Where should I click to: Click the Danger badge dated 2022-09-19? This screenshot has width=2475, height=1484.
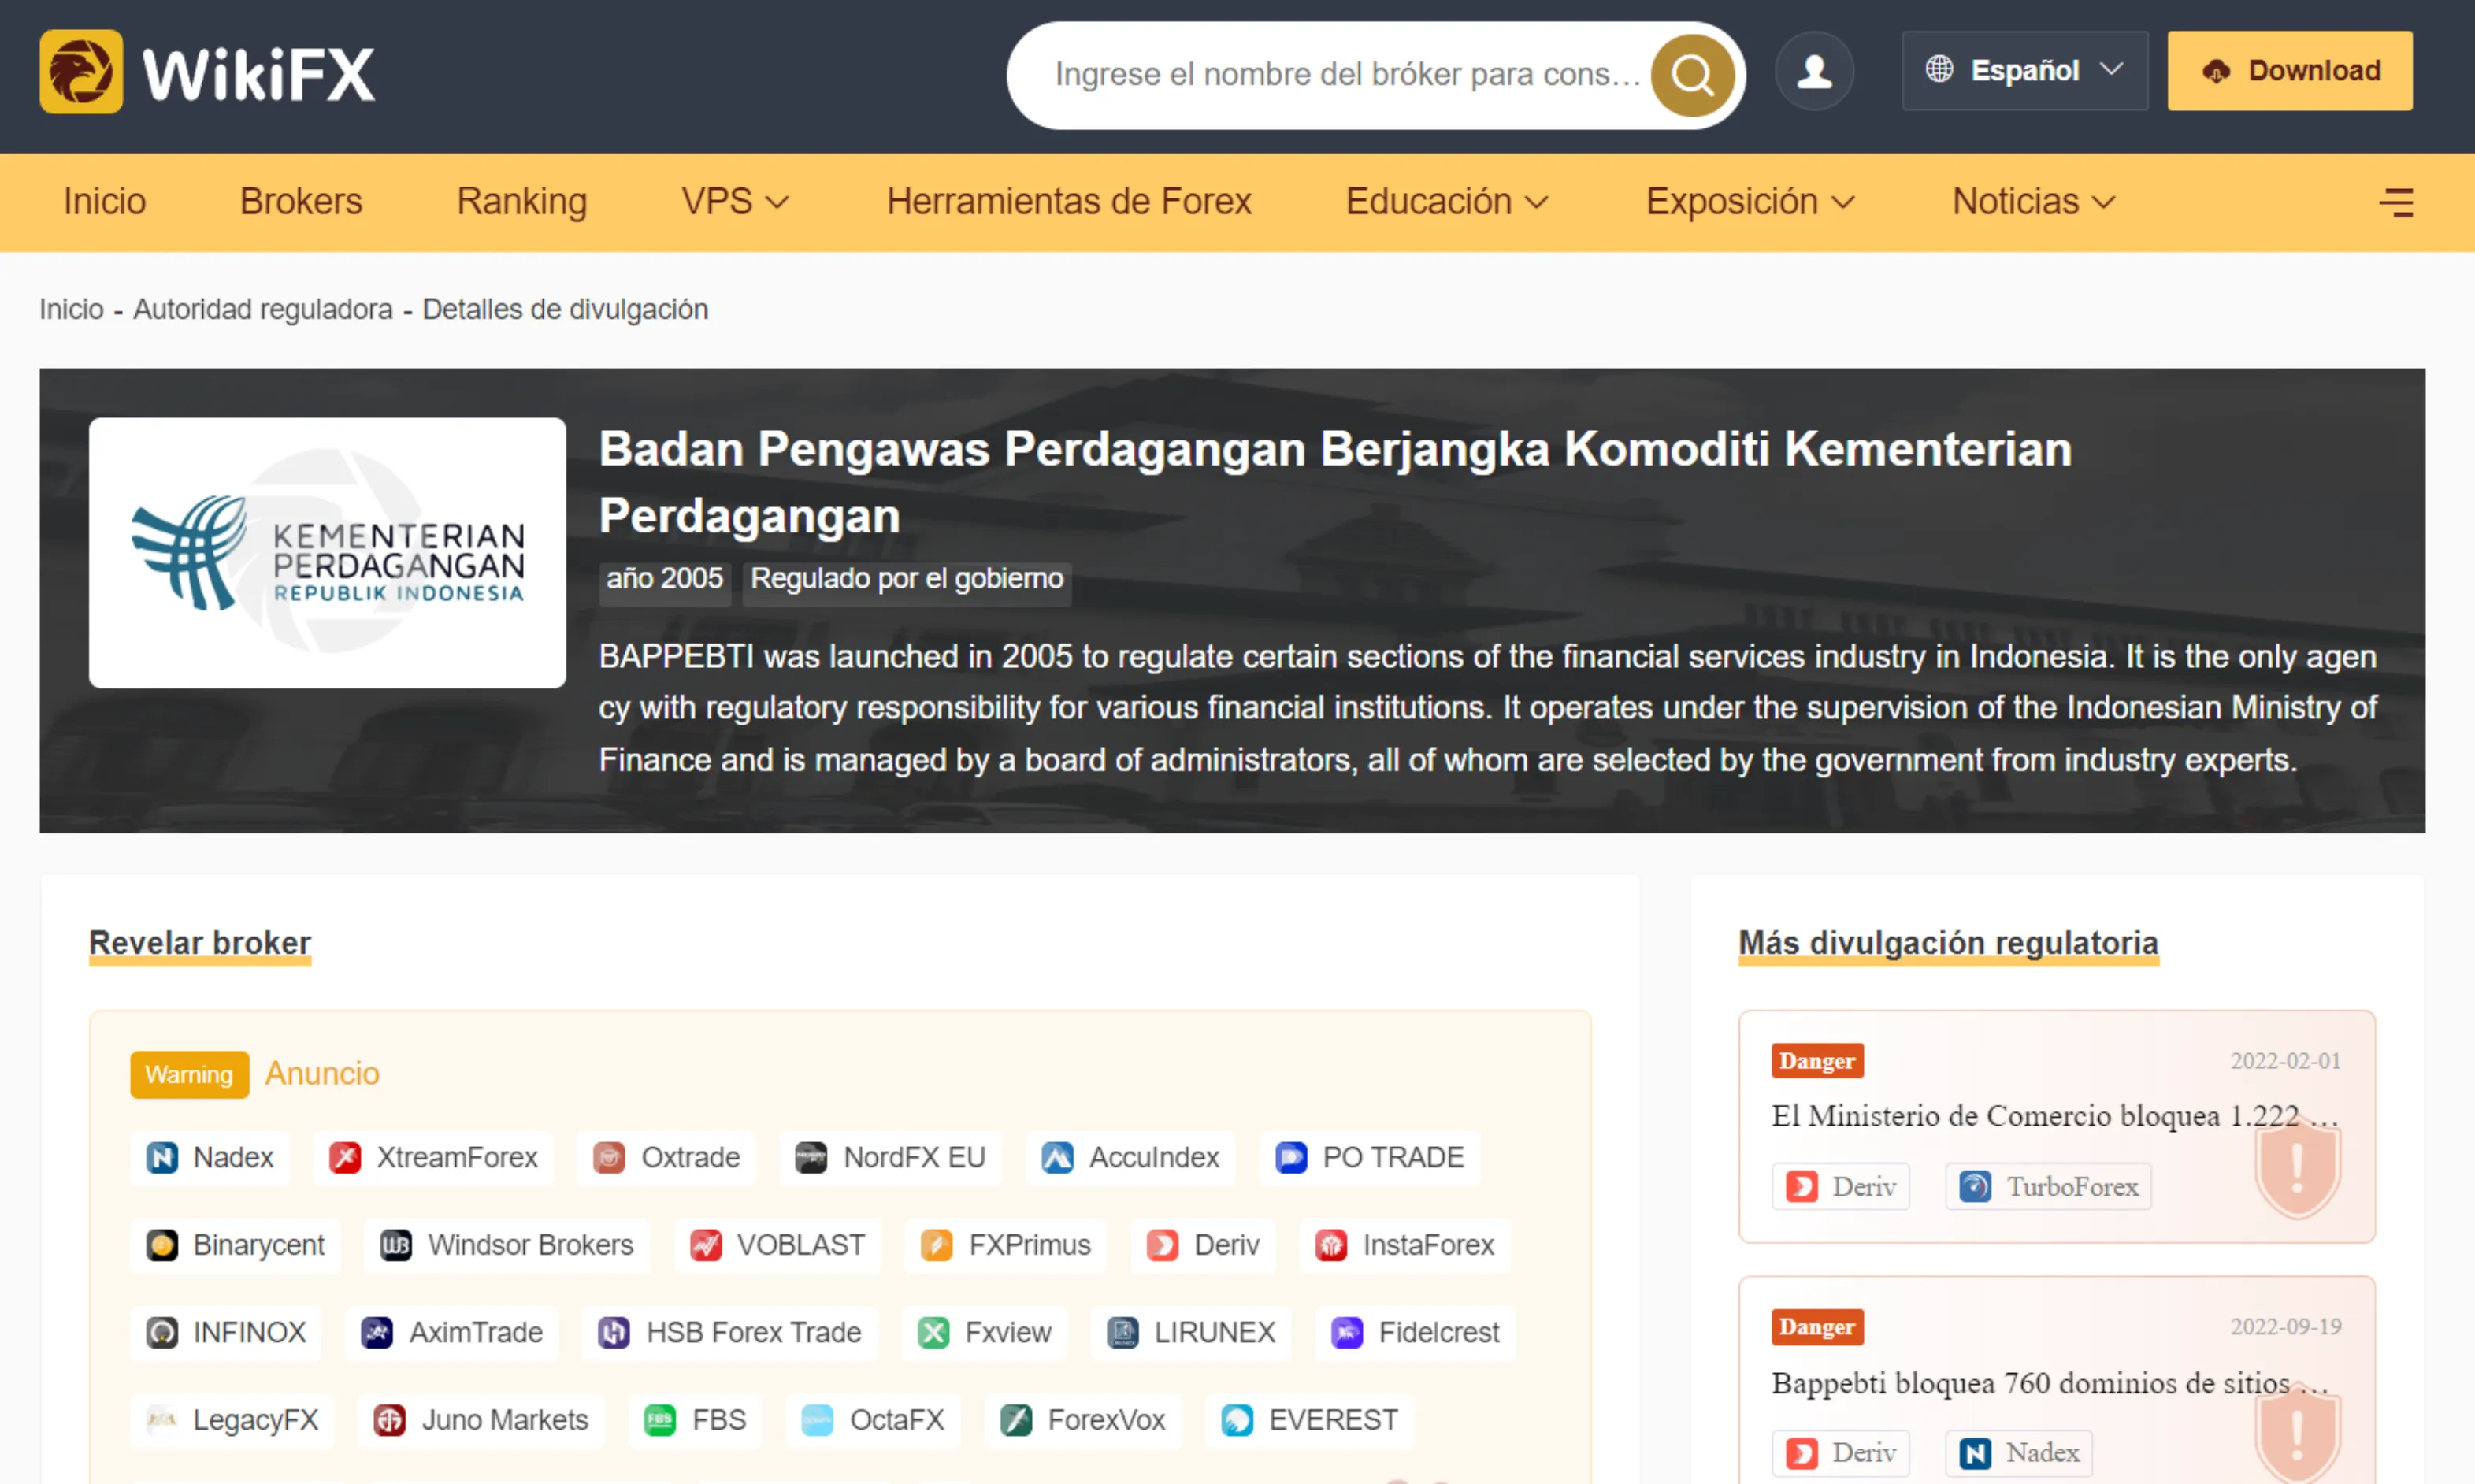[1818, 1327]
